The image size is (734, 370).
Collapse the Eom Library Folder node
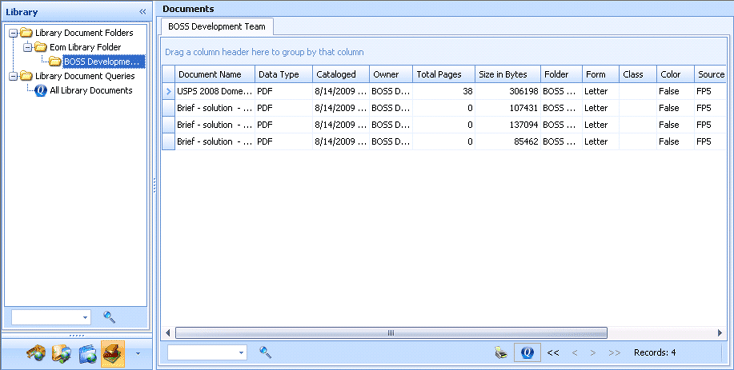(x=28, y=48)
